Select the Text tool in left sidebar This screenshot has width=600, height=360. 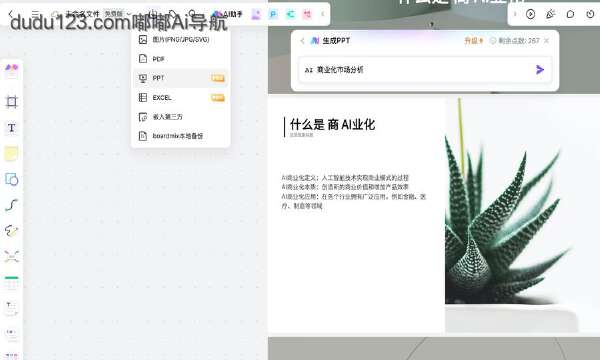click(x=11, y=128)
